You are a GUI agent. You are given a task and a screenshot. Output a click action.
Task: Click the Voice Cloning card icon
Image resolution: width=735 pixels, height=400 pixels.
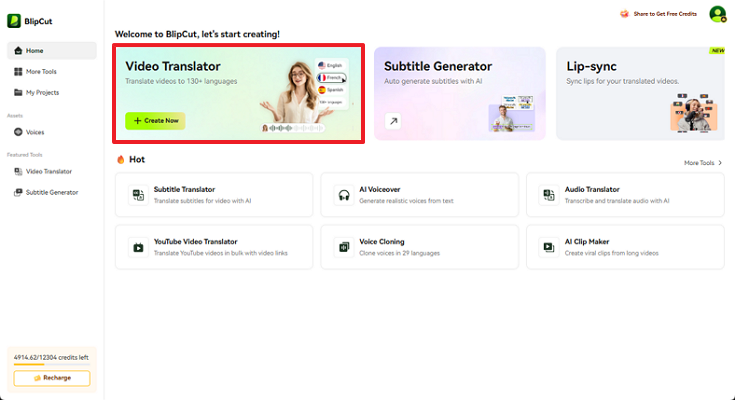point(343,246)
